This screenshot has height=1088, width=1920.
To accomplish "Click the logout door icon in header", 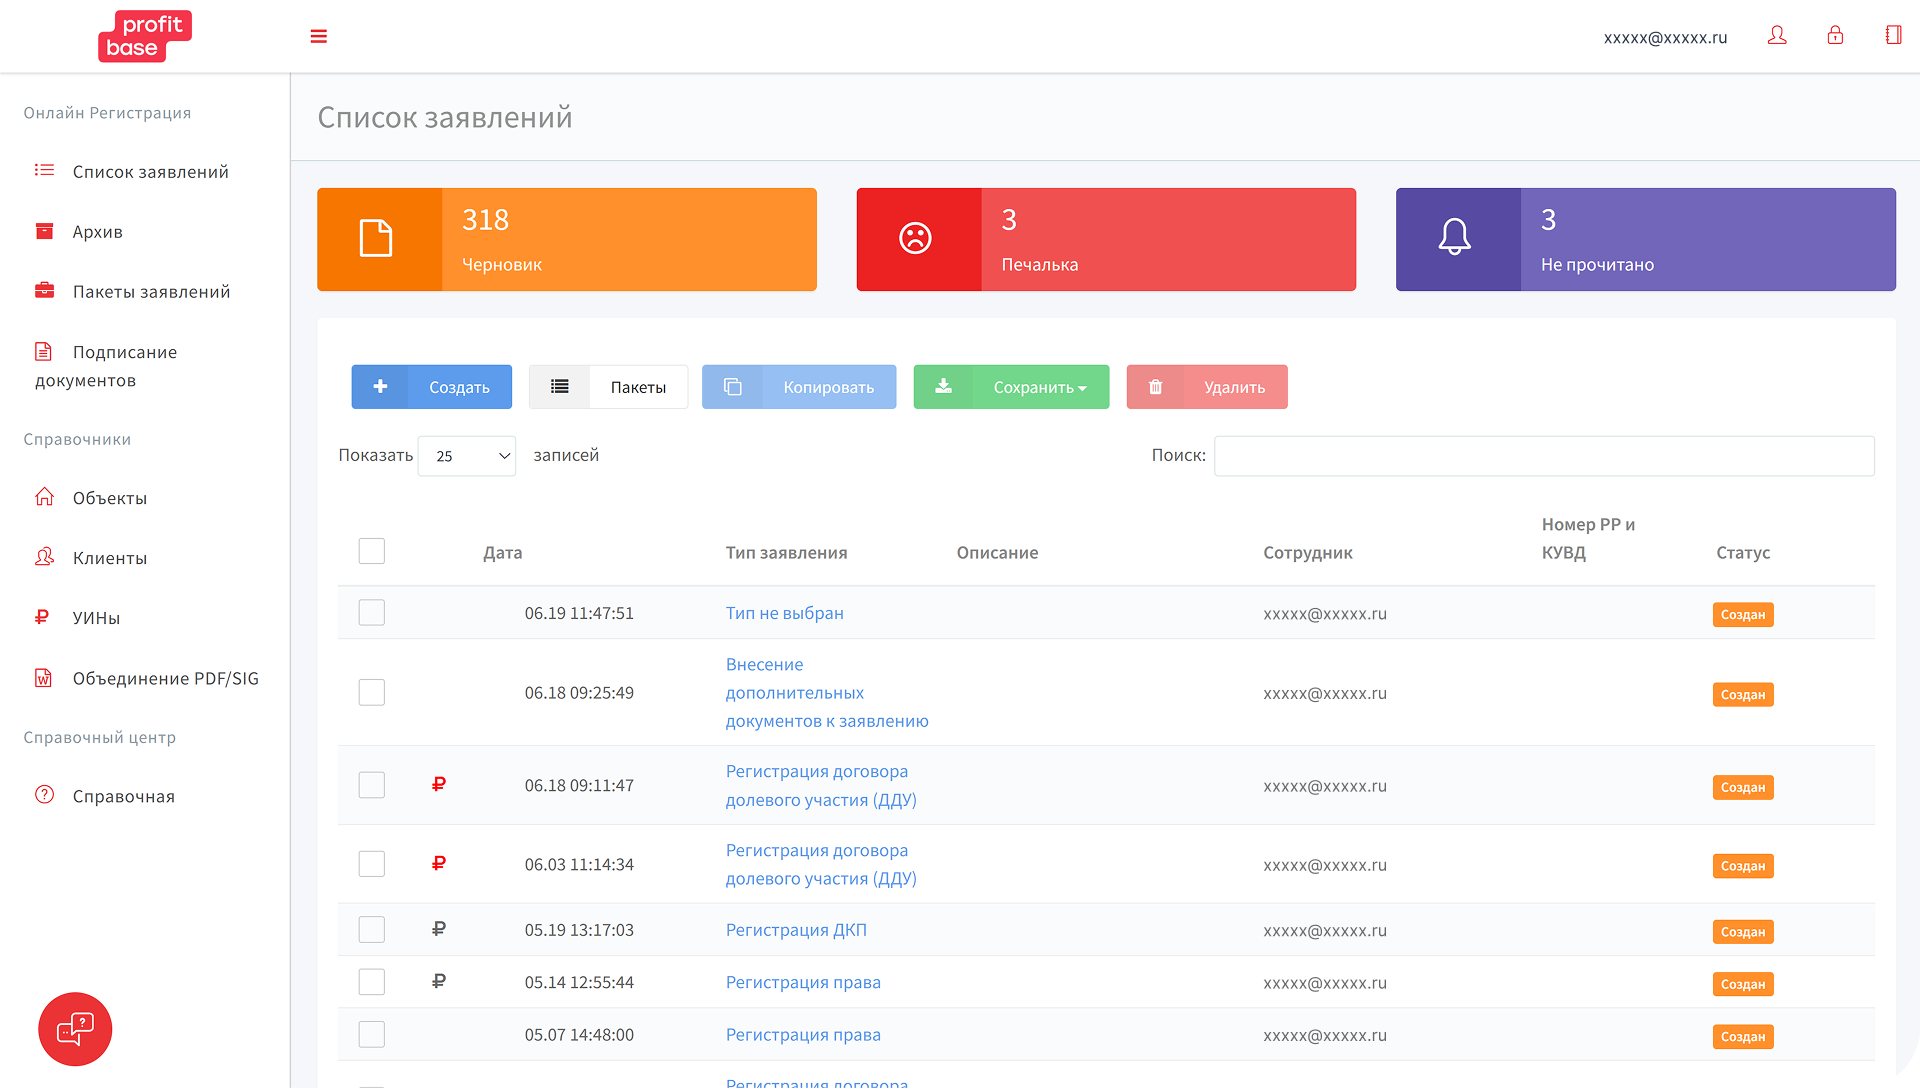I will coord(1893,36).
